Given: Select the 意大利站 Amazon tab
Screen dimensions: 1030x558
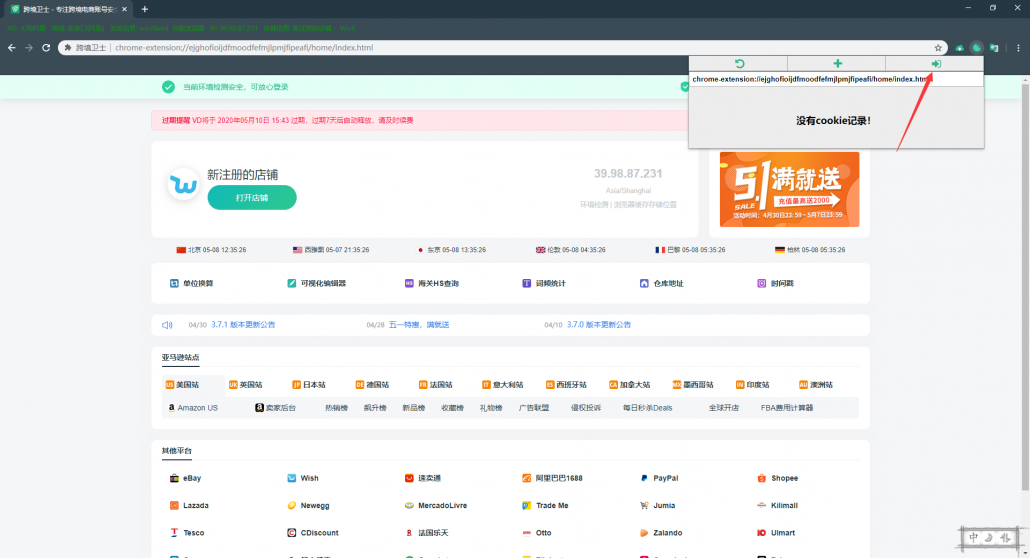Looking at the screenshot, I should click(503, 384).
